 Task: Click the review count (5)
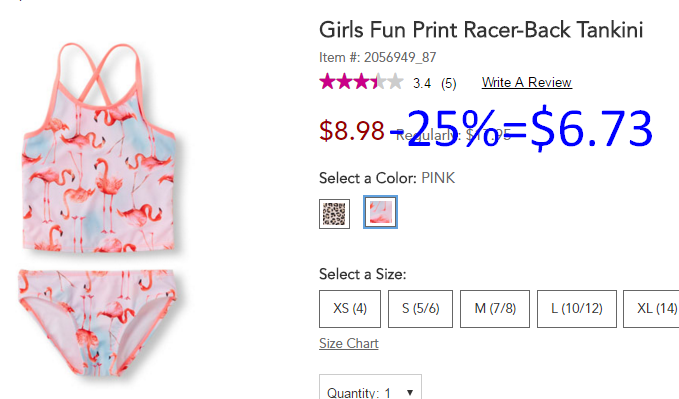click(449, 83)
